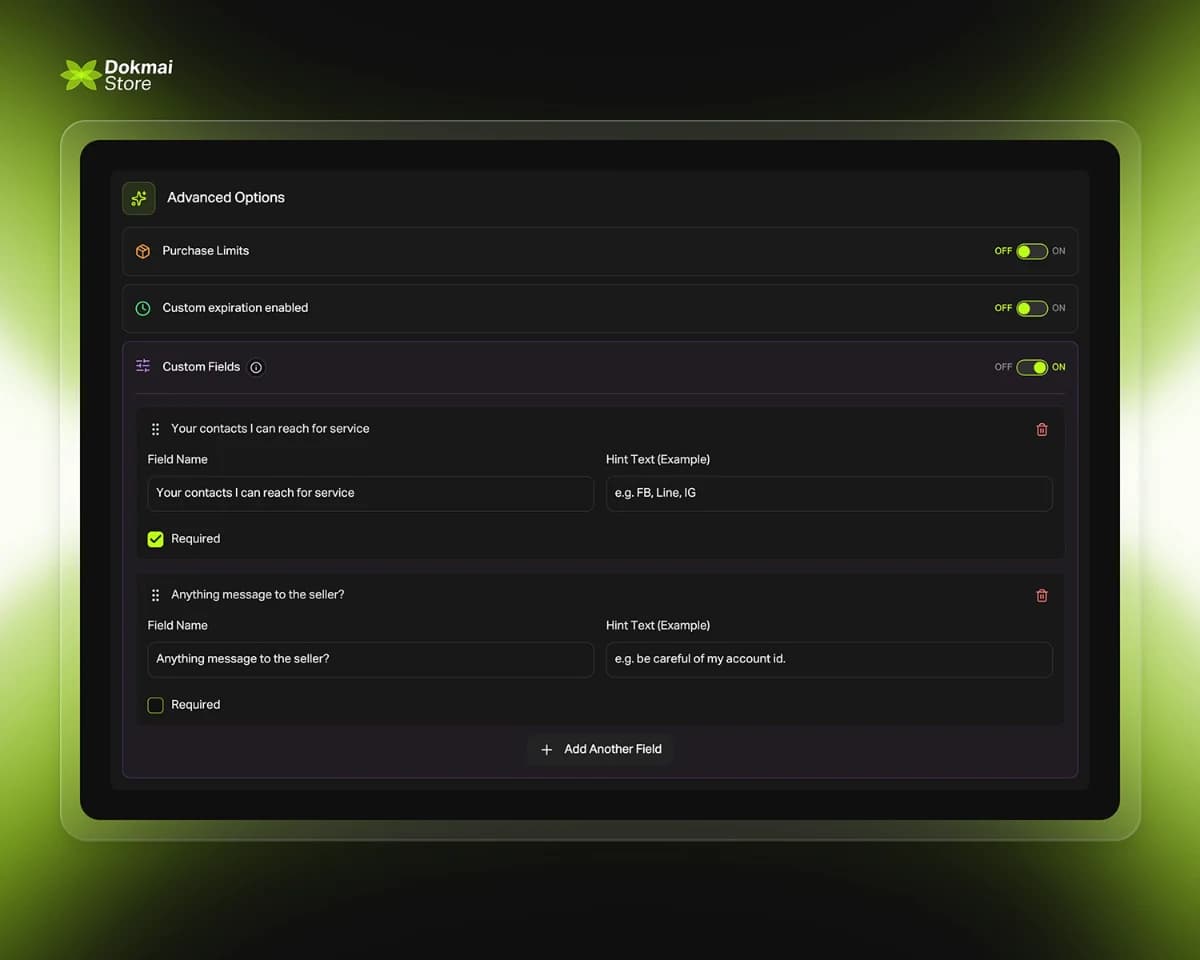The height and width of the screenshot is (960, 1200).
Task: Click the cube icon beside Purchase Limits
Action: click(x=142, y=251)
